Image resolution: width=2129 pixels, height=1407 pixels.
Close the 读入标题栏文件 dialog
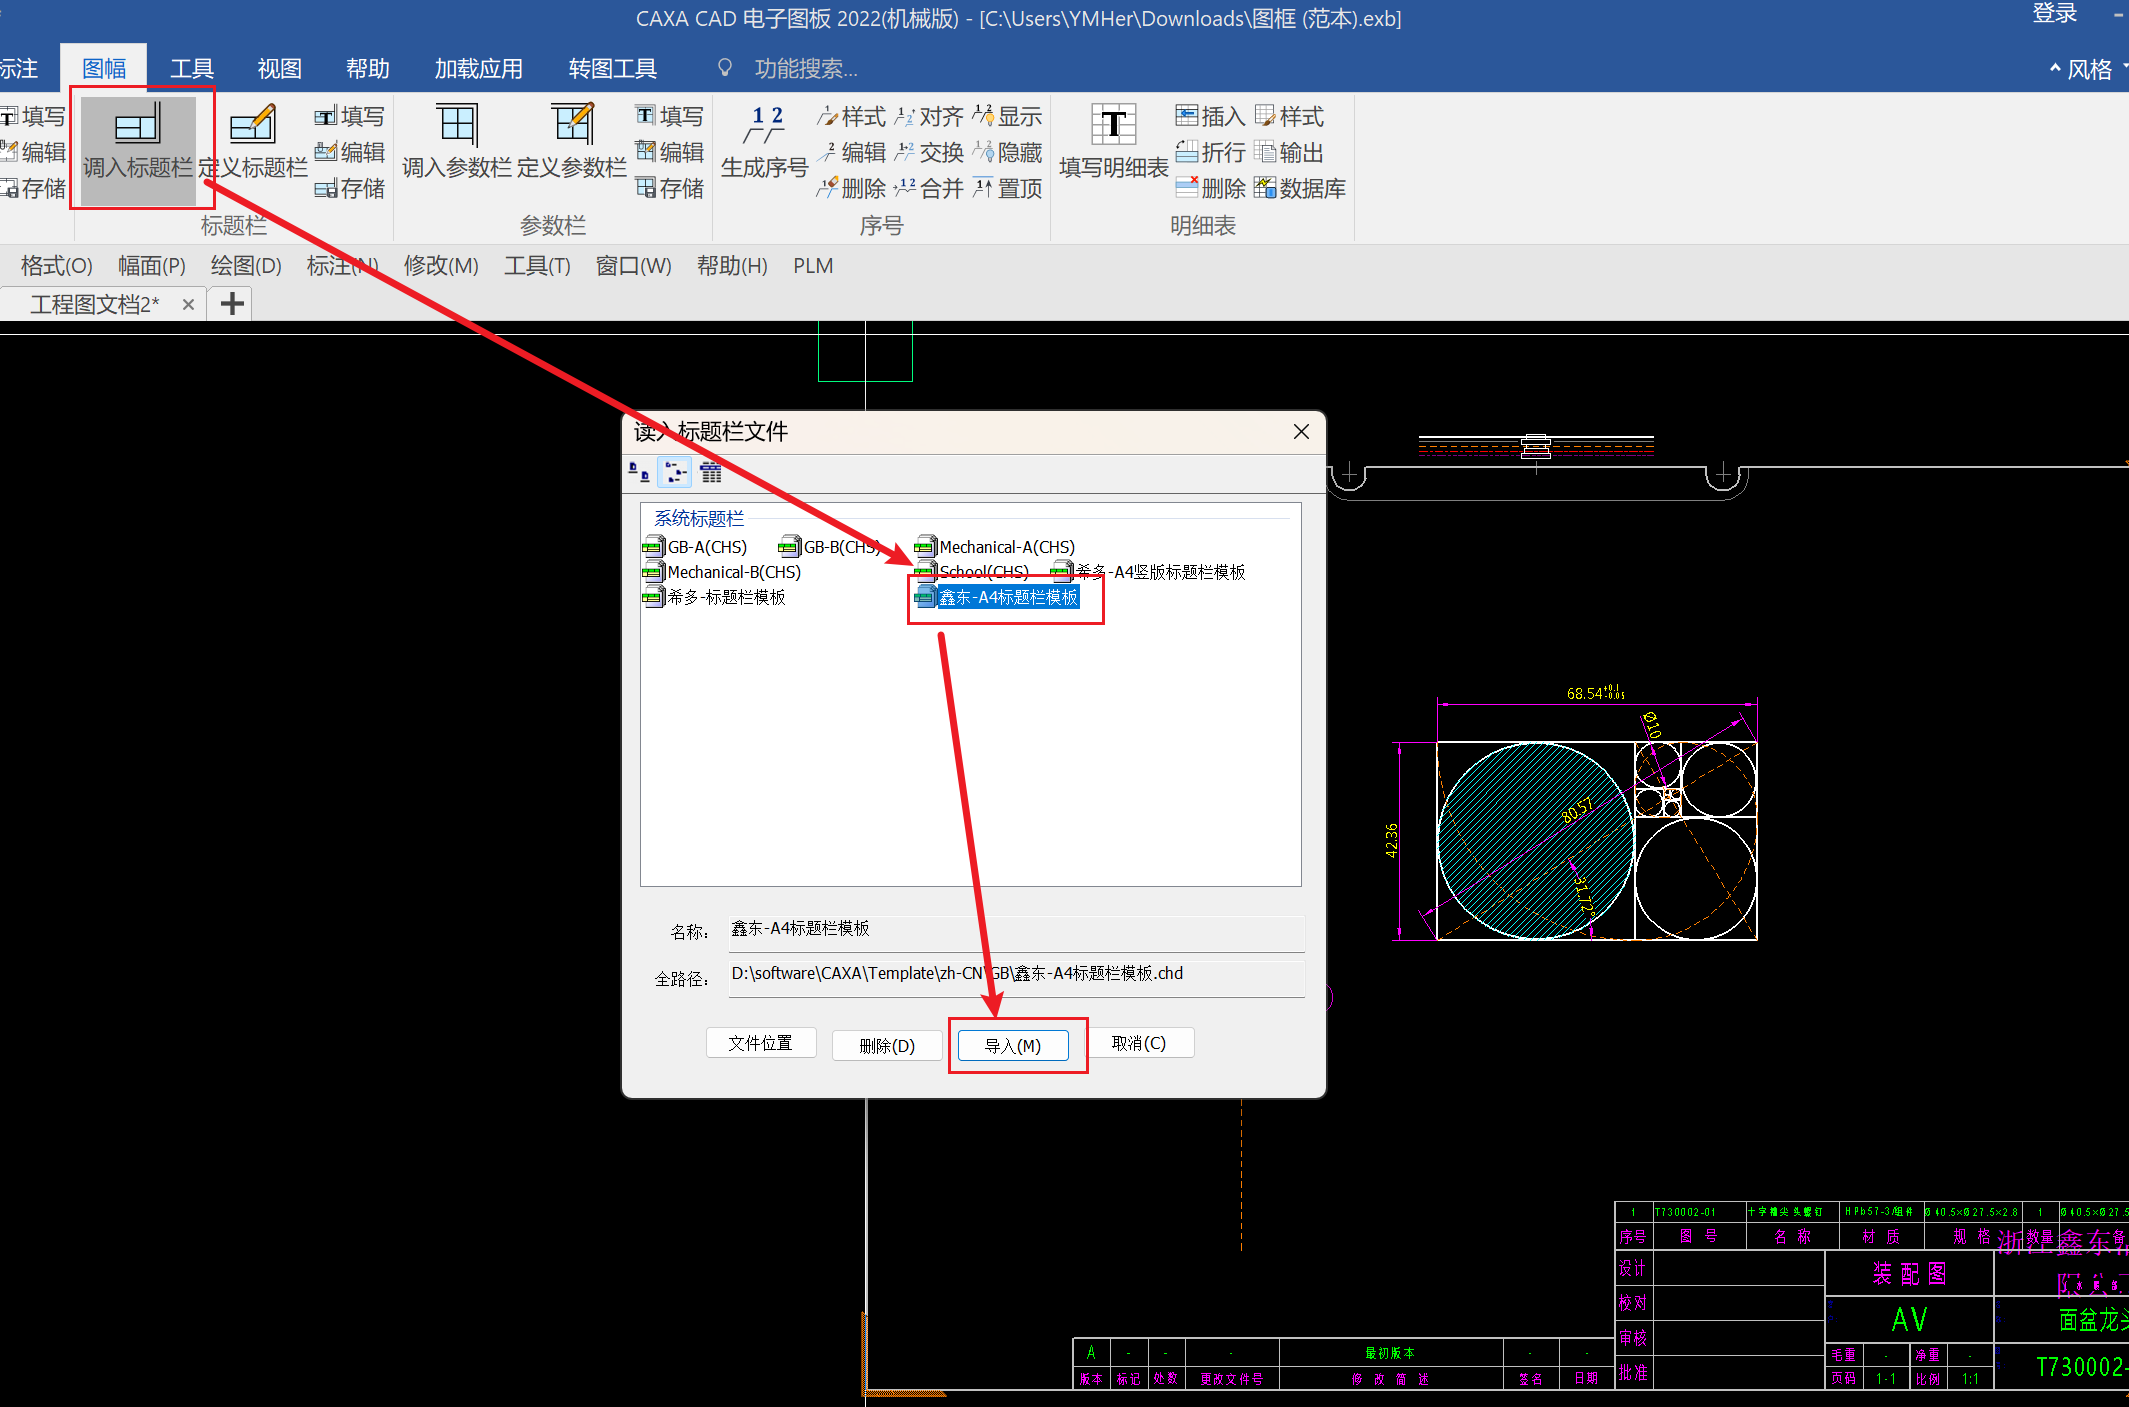1301,432
